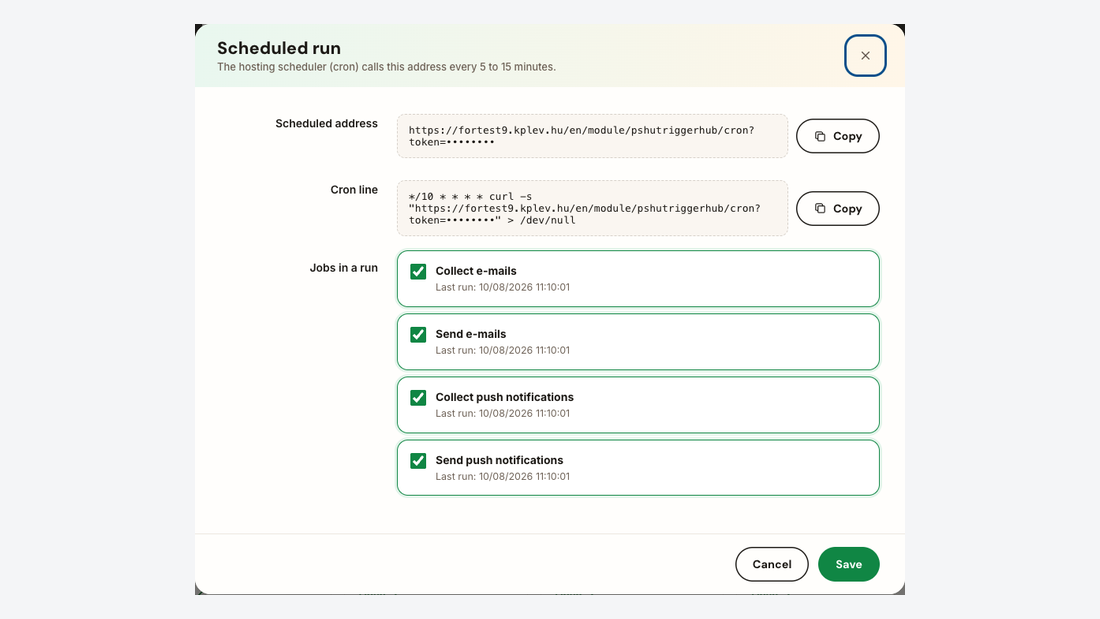Copy the scheduled address

838,136
